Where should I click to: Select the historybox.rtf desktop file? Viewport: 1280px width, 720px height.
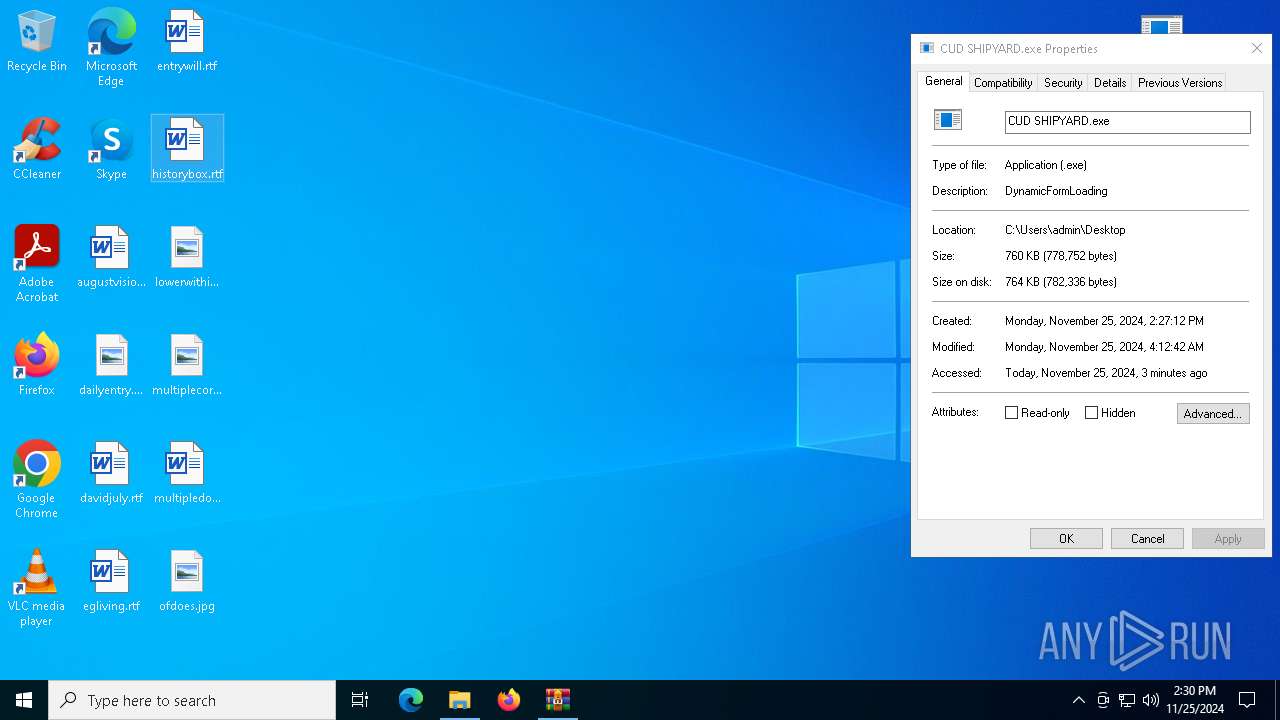[187, 148]
